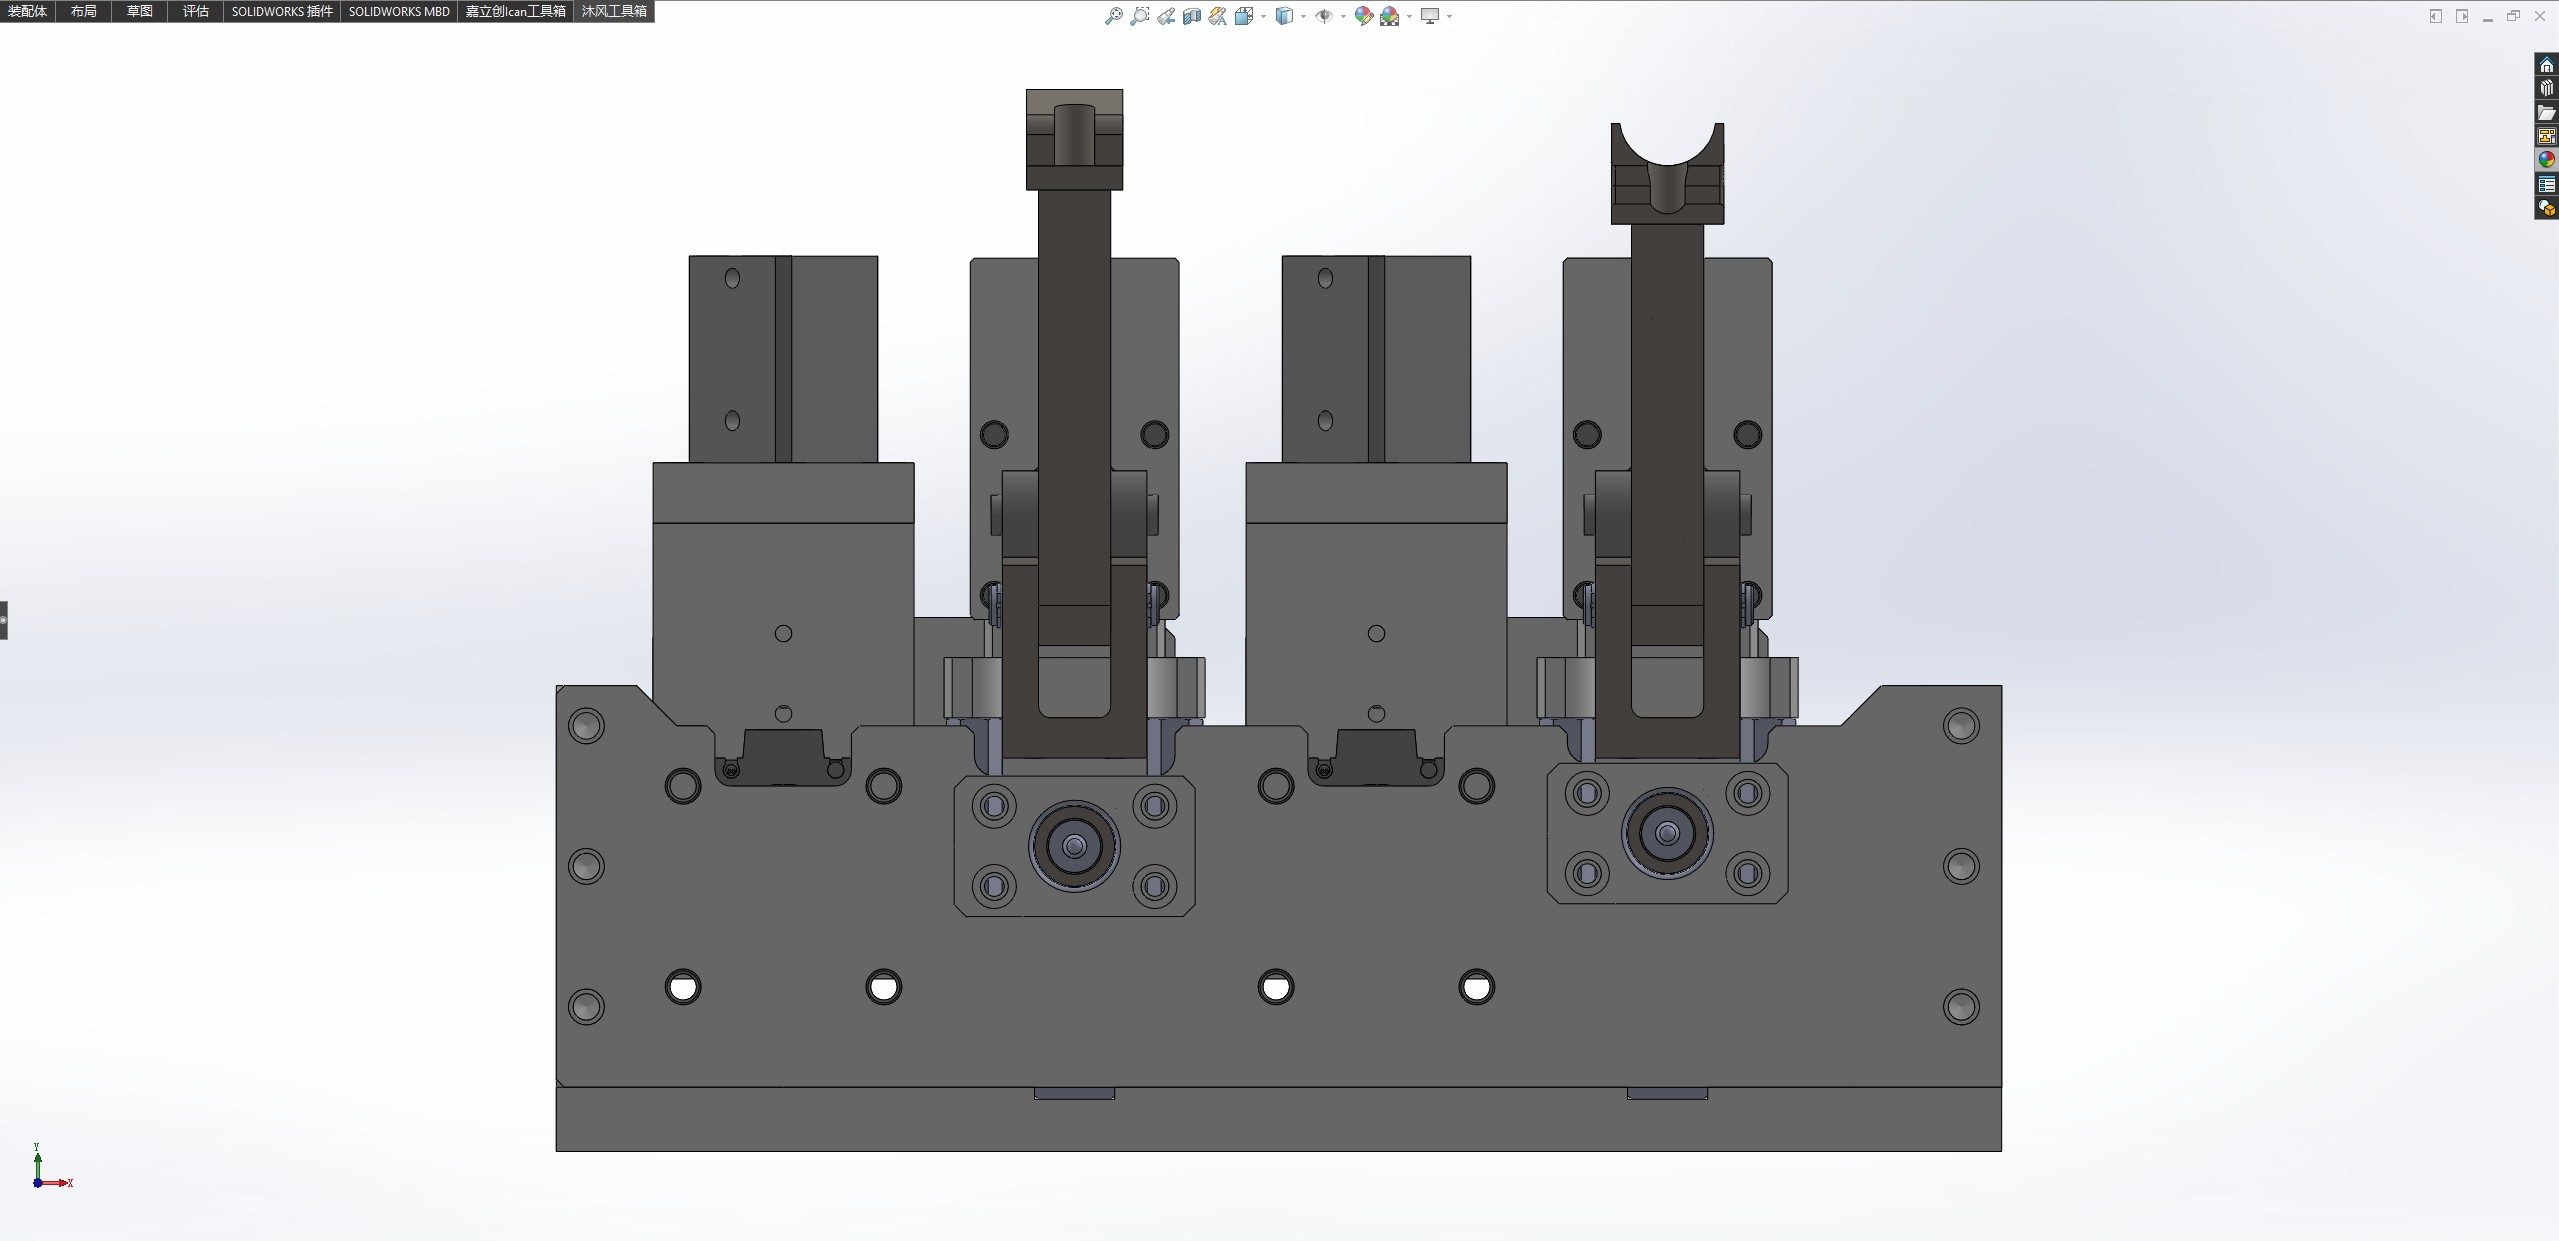Expand the Apply Scene dropdown arrow
The height and width of the screenshot is (1241, 2559).
point(1409,16)
